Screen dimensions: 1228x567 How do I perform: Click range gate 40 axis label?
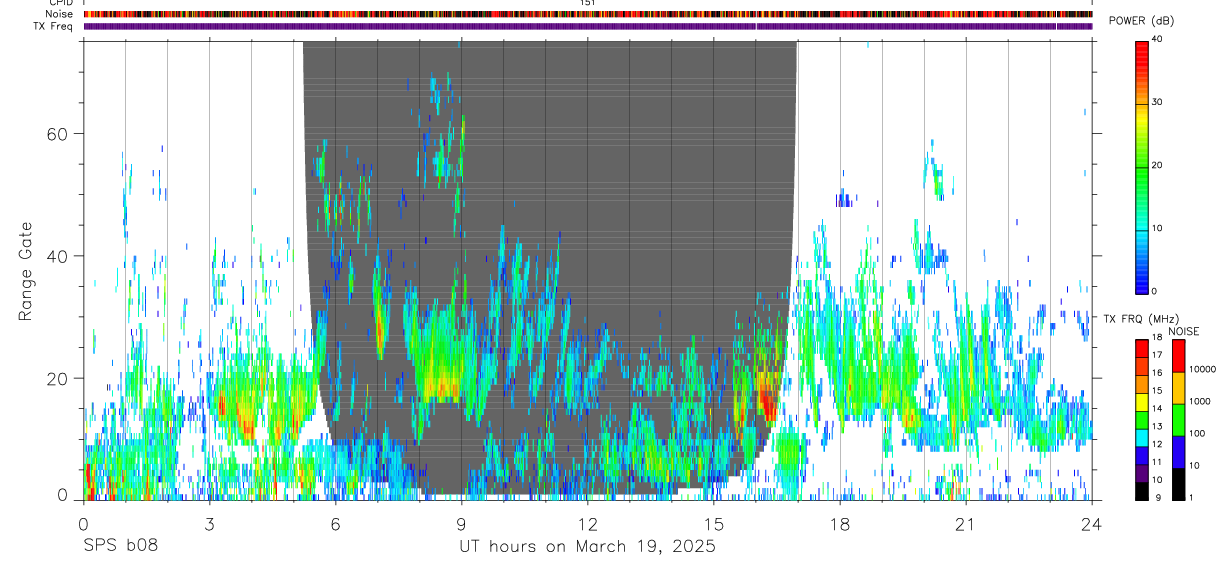click(x=56, y=256)
